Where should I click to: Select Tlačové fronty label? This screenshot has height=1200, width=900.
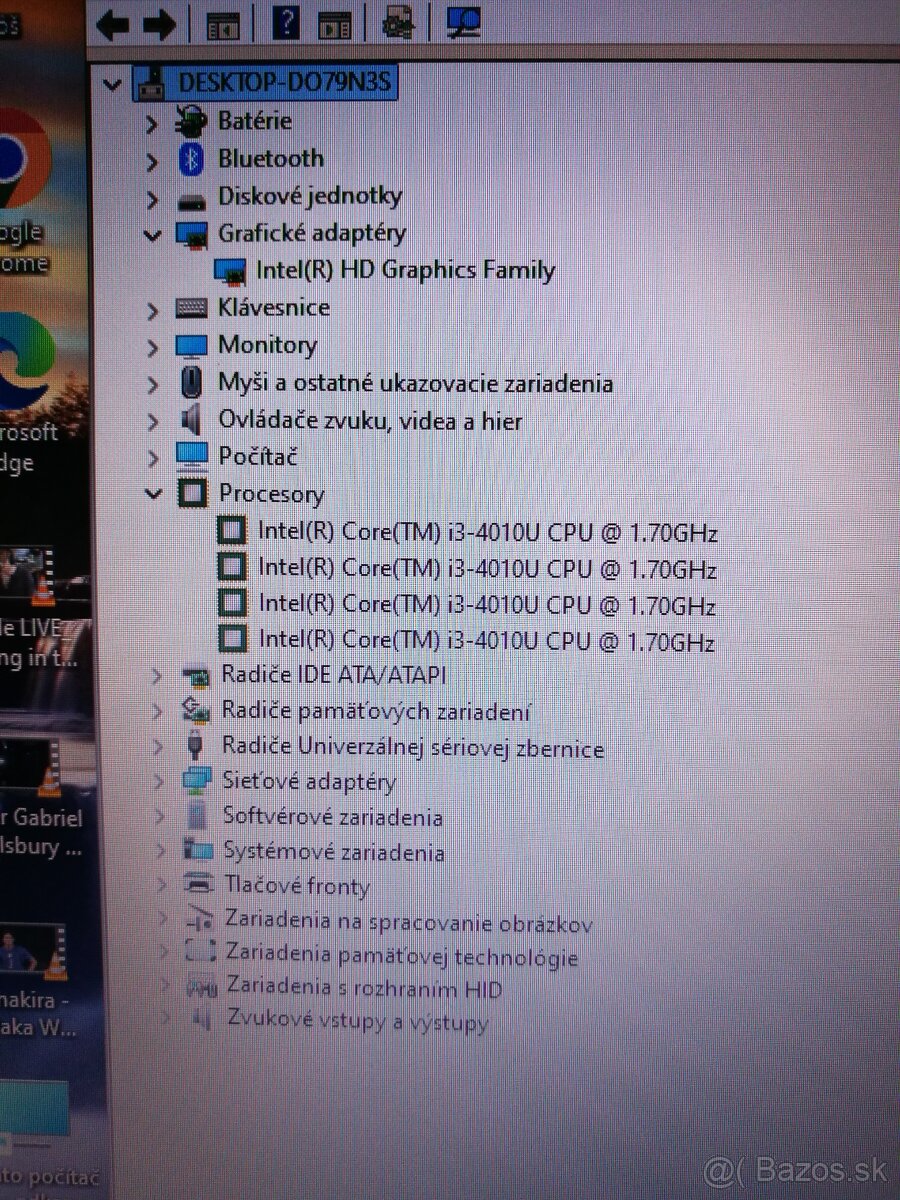[x=296, y=886]
